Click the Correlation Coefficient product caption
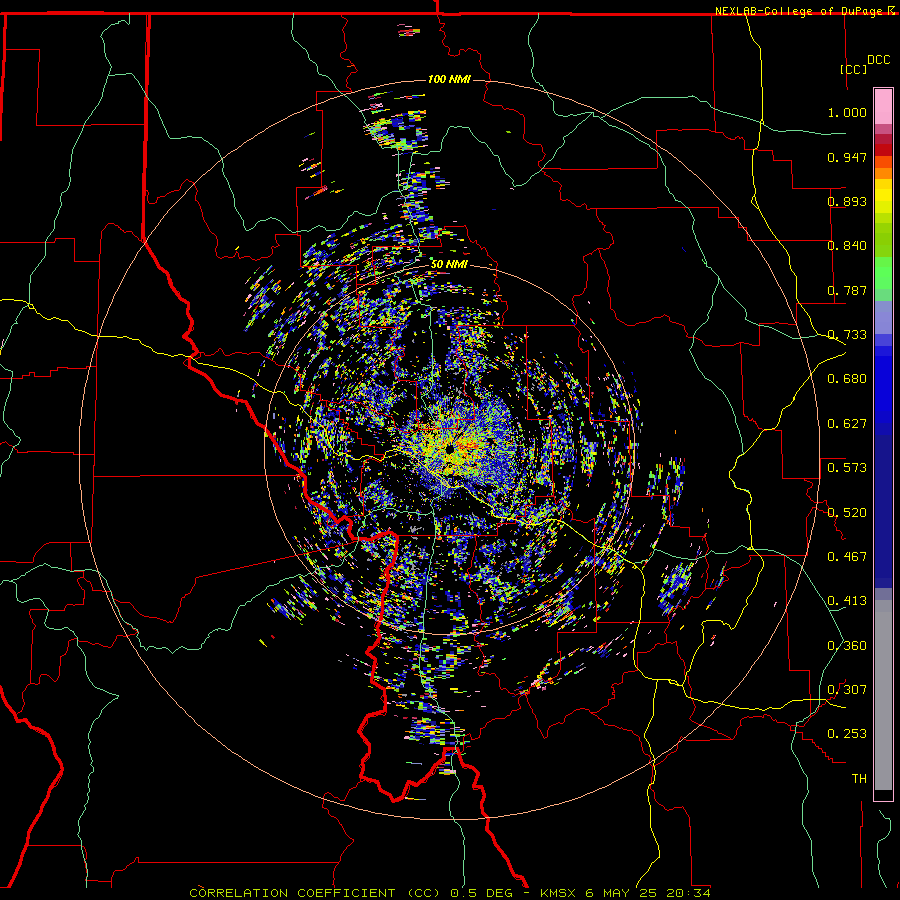The height and width of the screenshot is (900, 900). [450, 893]
